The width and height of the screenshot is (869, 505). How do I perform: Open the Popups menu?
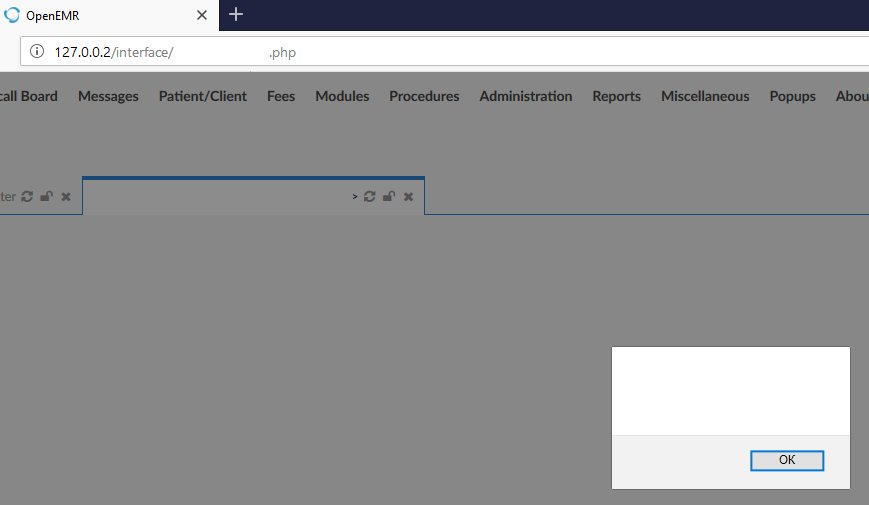pos(793,96)
